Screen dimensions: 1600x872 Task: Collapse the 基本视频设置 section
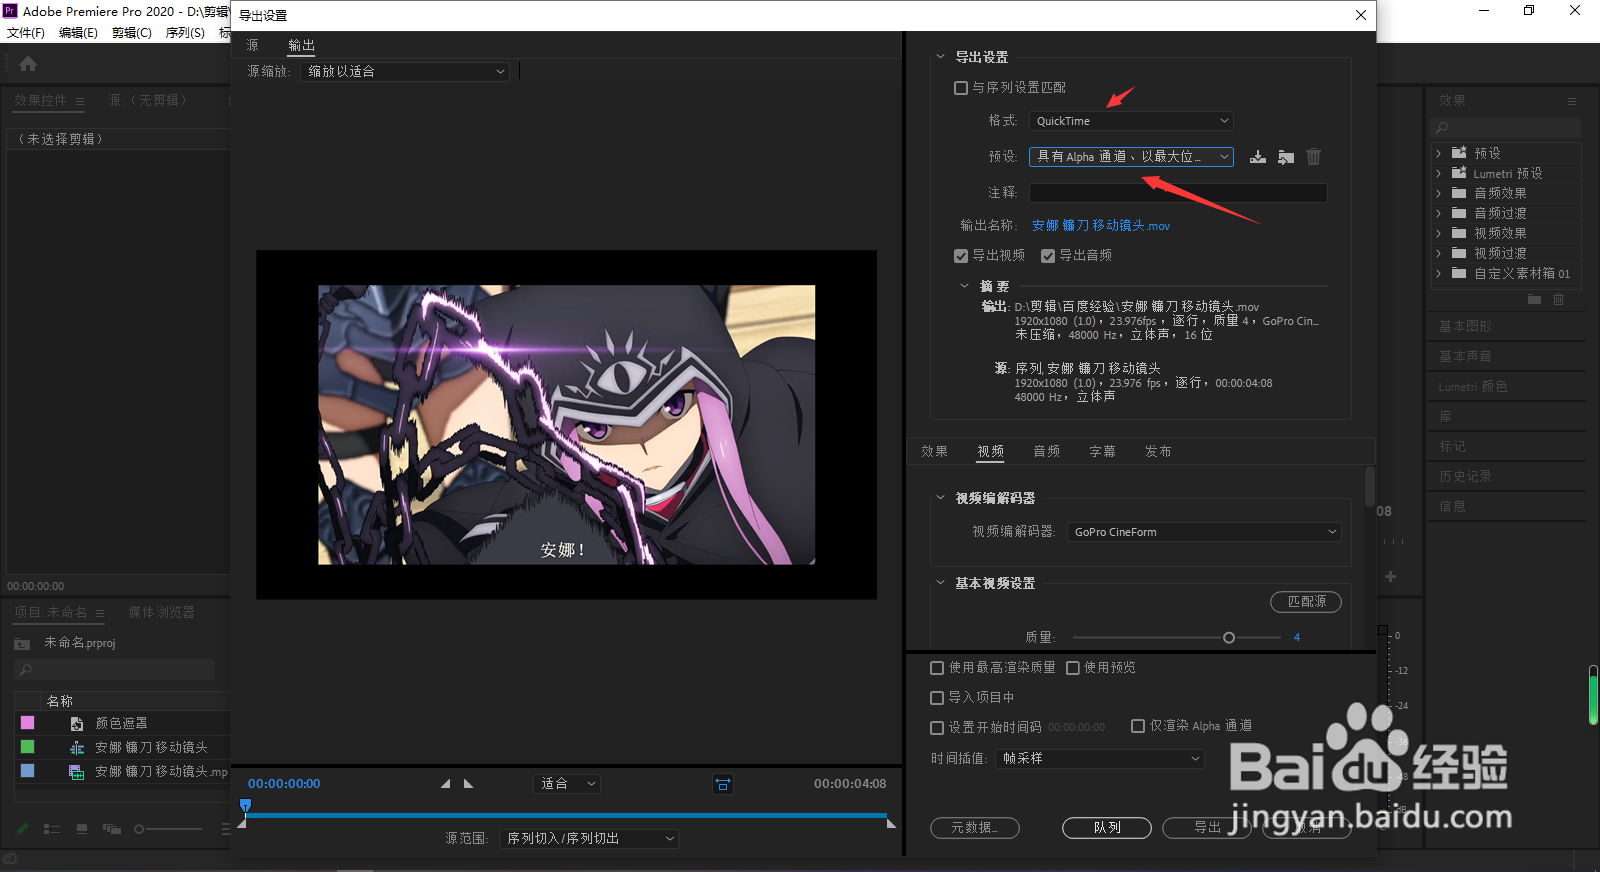tap(940, 583)
